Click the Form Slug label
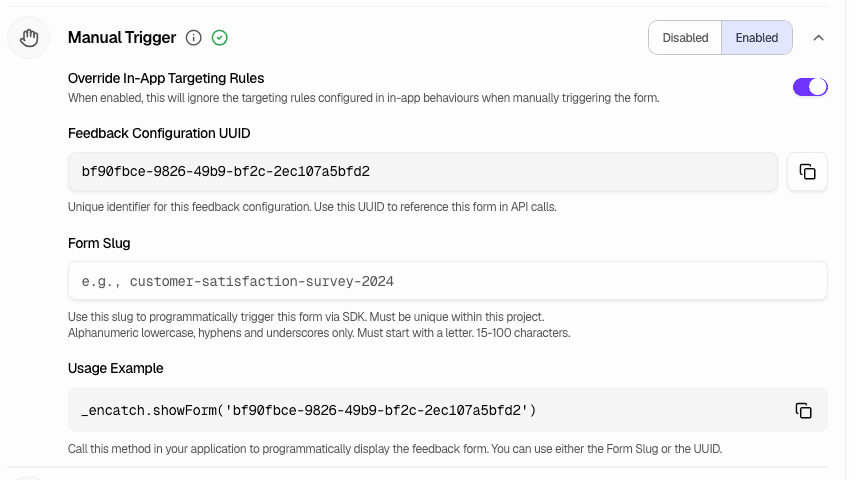This screenshot has height=480, width=856. click(x=99, y=243)
